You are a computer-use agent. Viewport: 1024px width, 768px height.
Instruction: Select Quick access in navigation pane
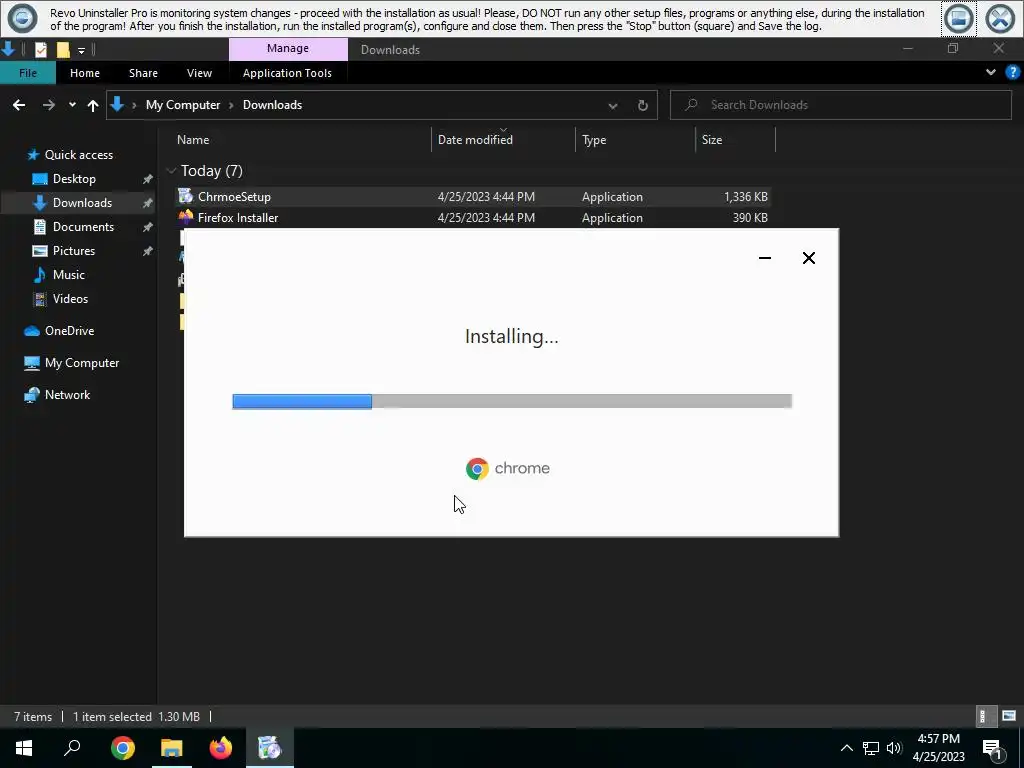[78, 155]
